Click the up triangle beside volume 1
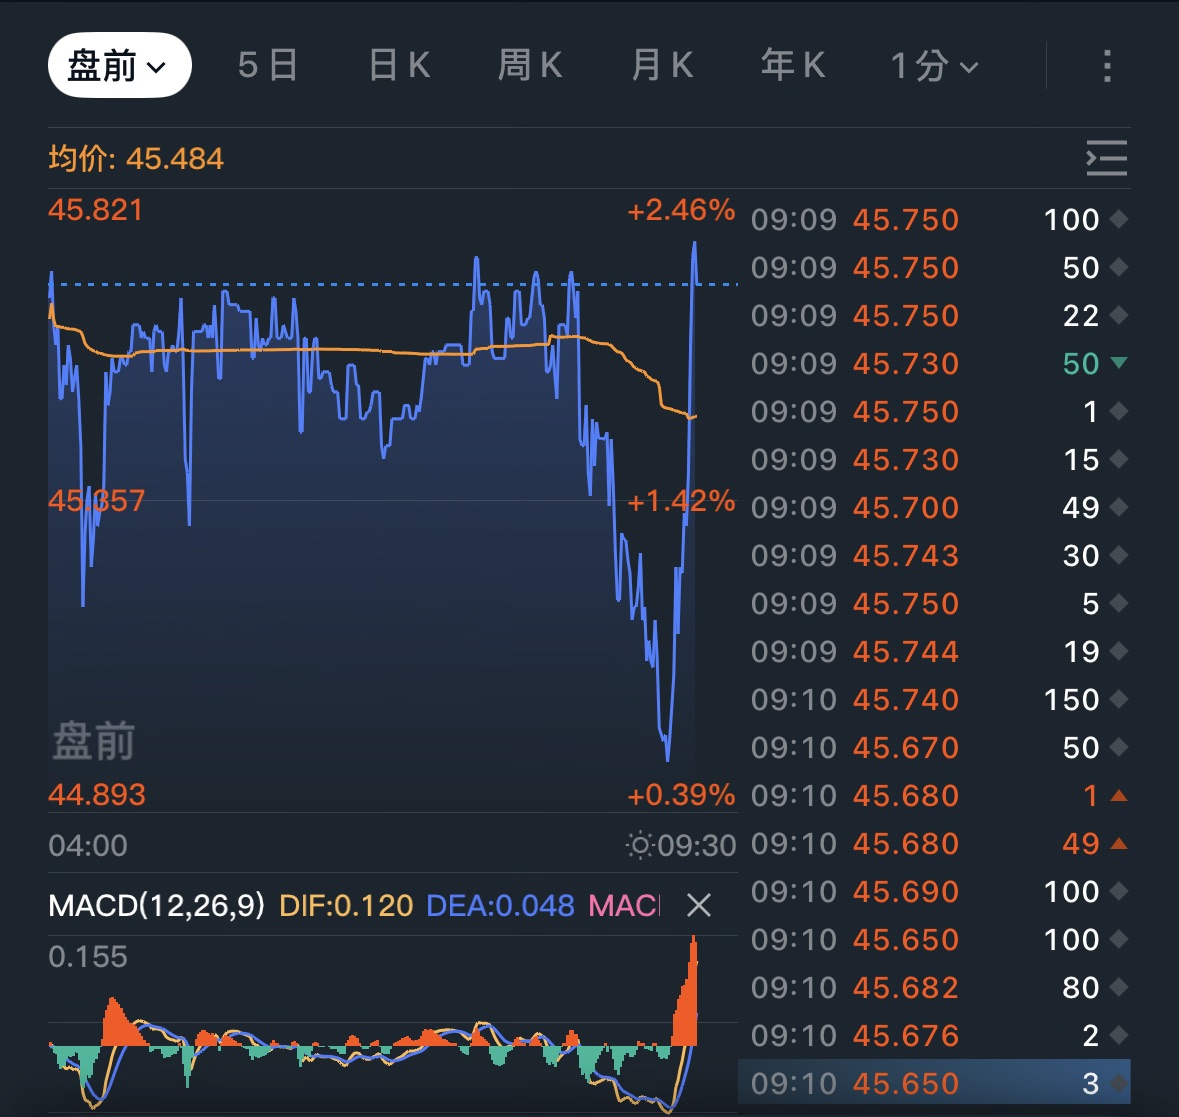 click(1119, 795)
